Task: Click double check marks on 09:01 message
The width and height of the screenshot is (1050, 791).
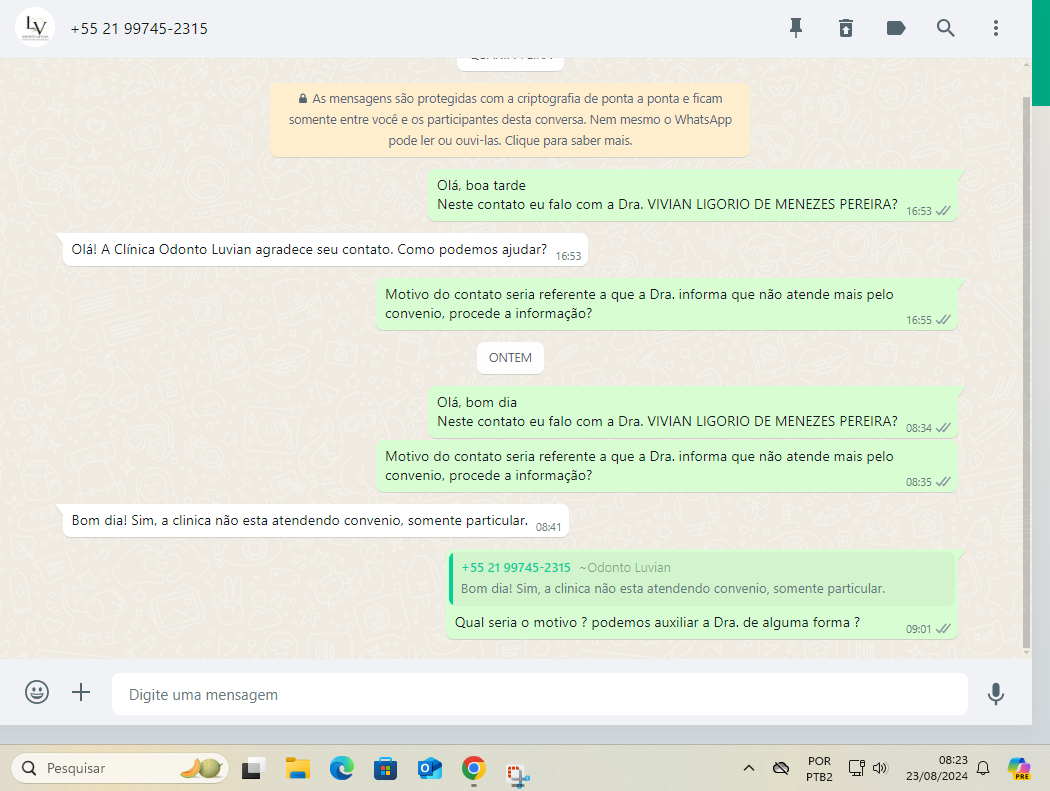Action: [x=943, y=629]
